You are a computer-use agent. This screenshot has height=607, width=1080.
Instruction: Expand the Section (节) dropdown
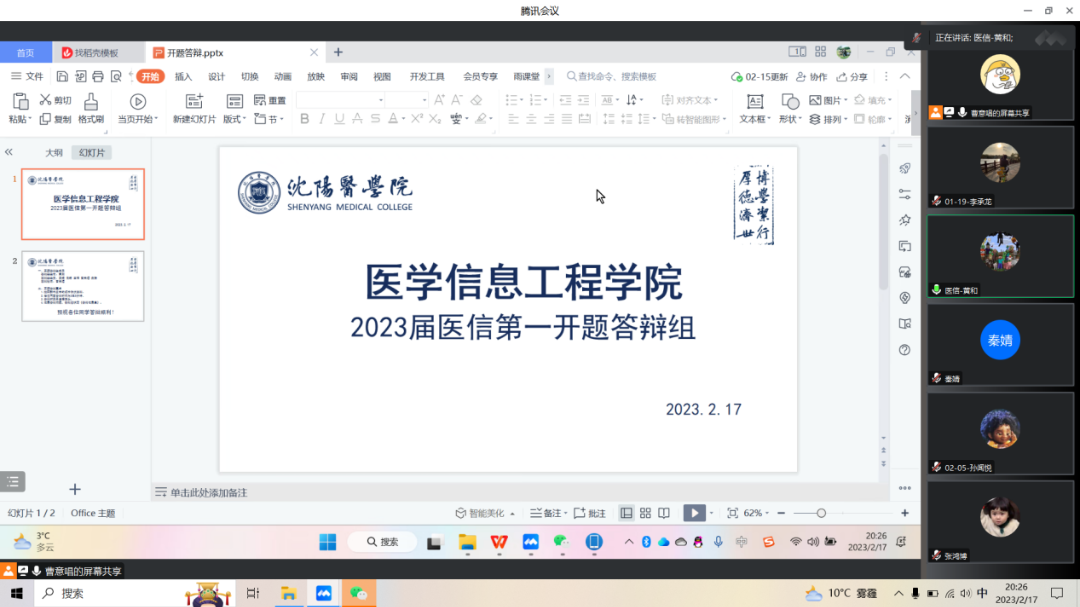(267, 119)
